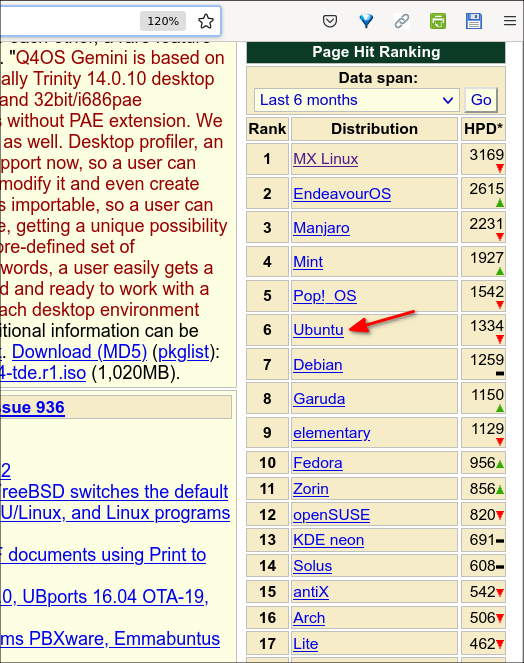Select the 1334 HPD value for Ubuntu

(487, 326)
